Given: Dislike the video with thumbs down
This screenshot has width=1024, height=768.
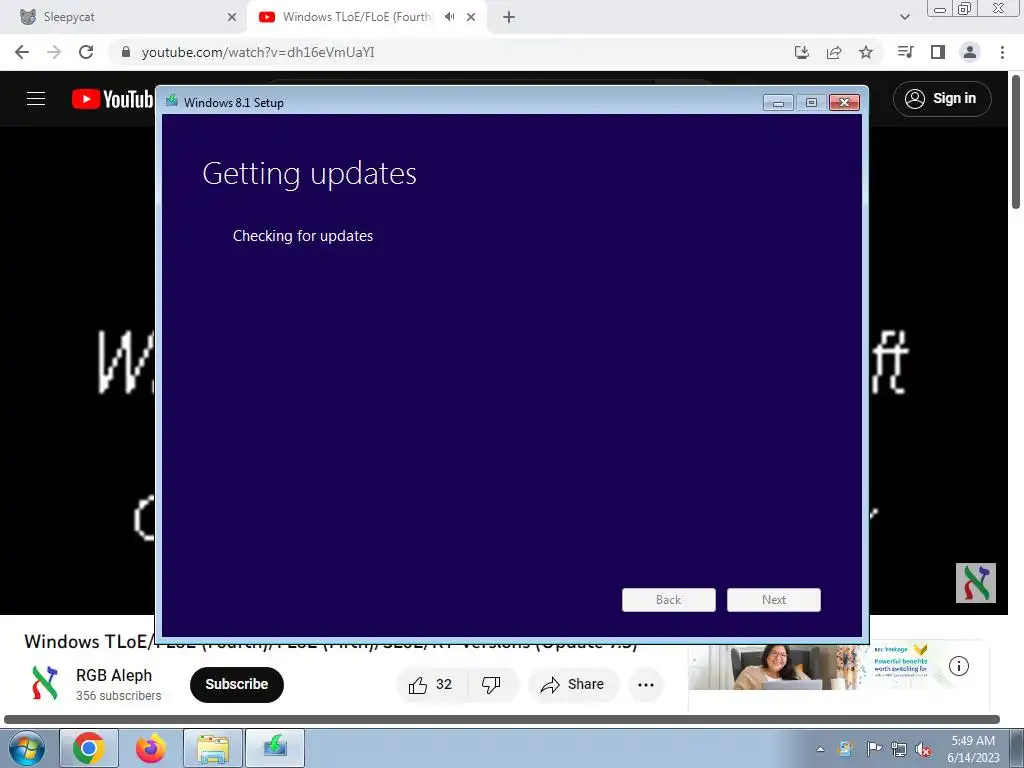Looking at the screenshot, I should tap(491, 684).
